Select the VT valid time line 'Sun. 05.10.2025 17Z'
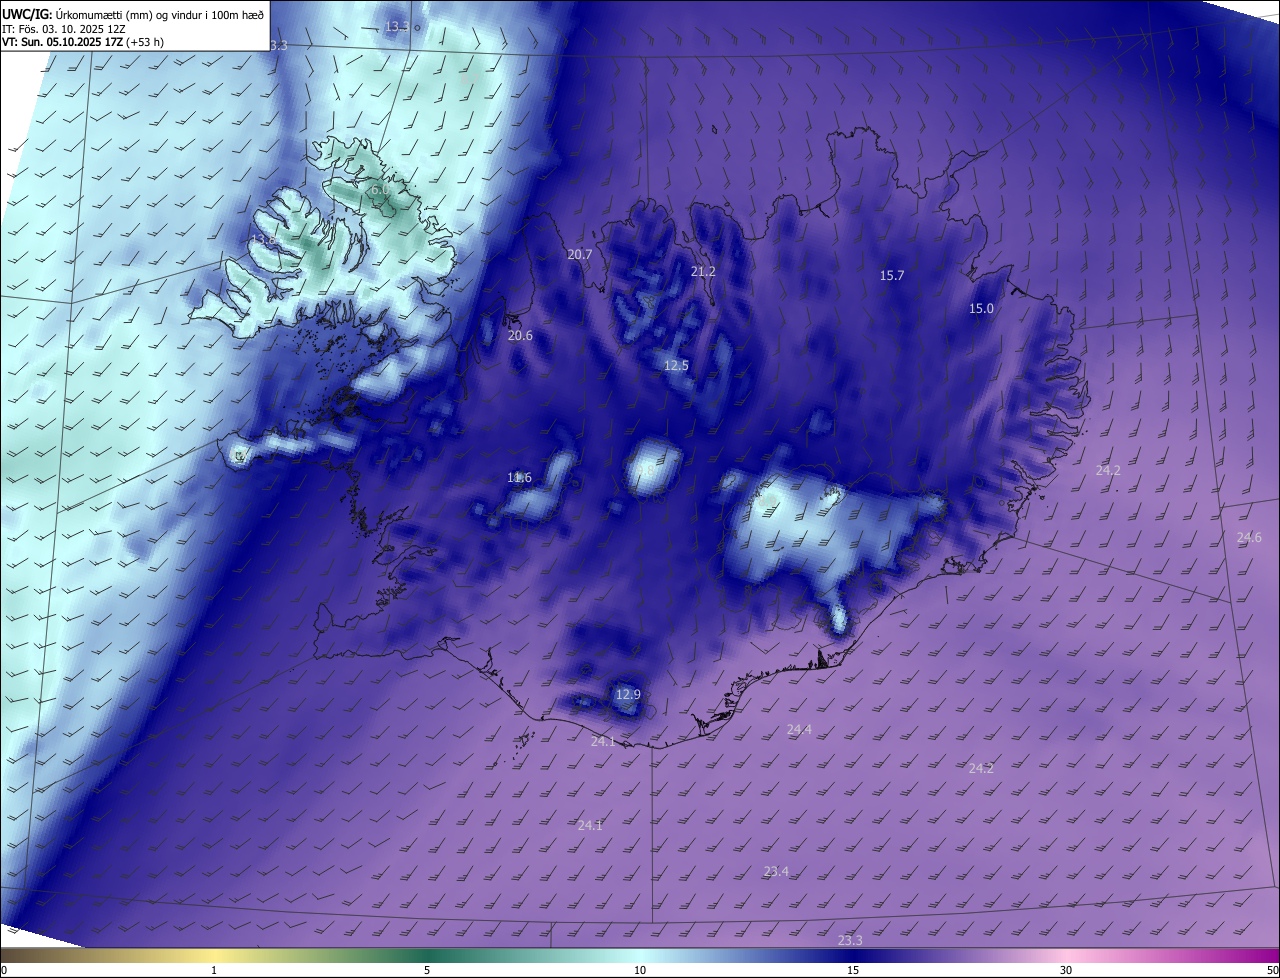1280x978 pixels. [72, 42]
